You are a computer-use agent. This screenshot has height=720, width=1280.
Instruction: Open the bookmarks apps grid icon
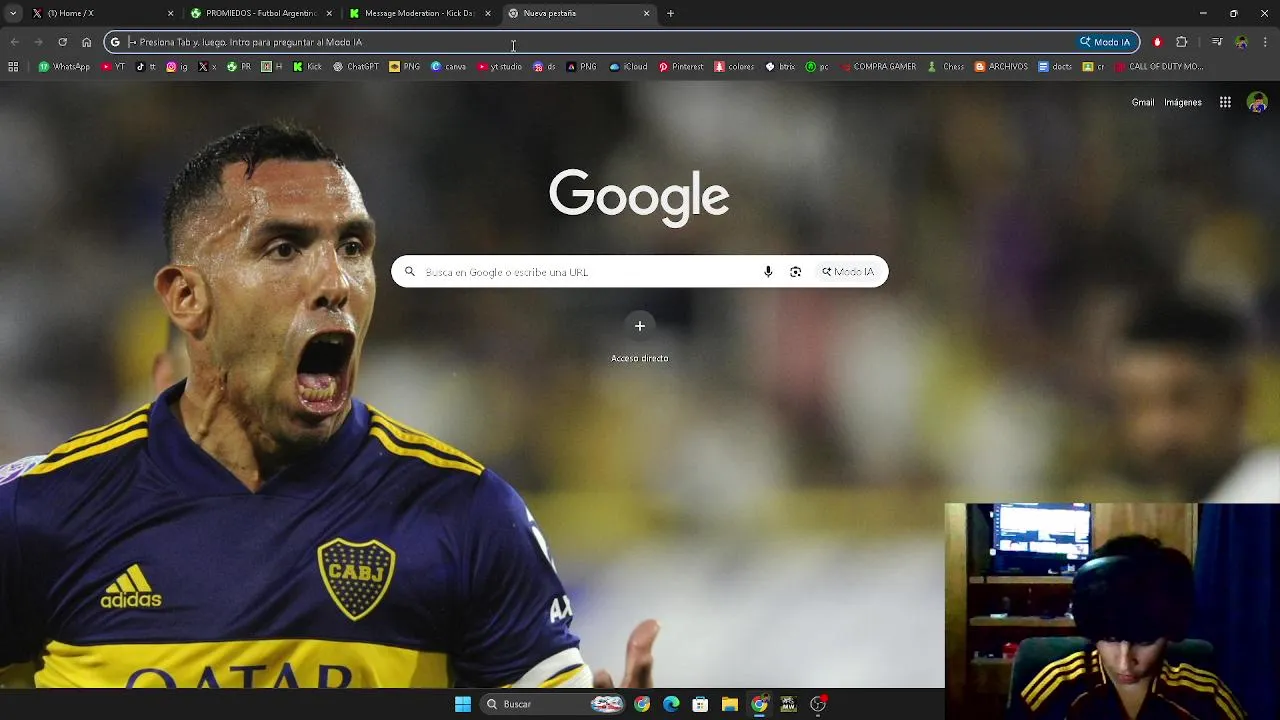pyautogui.click(x=13, y=67)
